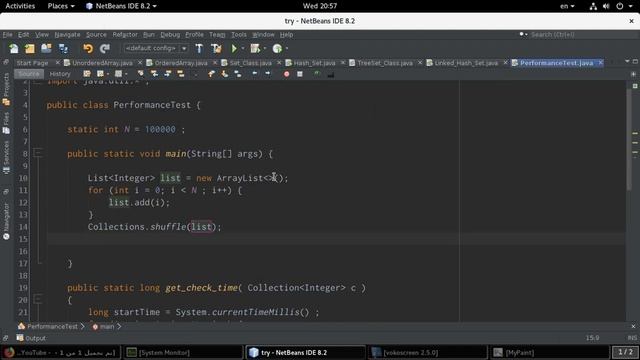This screenshot has width=640, height=360.
Task: Click the Redo arrow icon
Action: click(x=105, y=49)
